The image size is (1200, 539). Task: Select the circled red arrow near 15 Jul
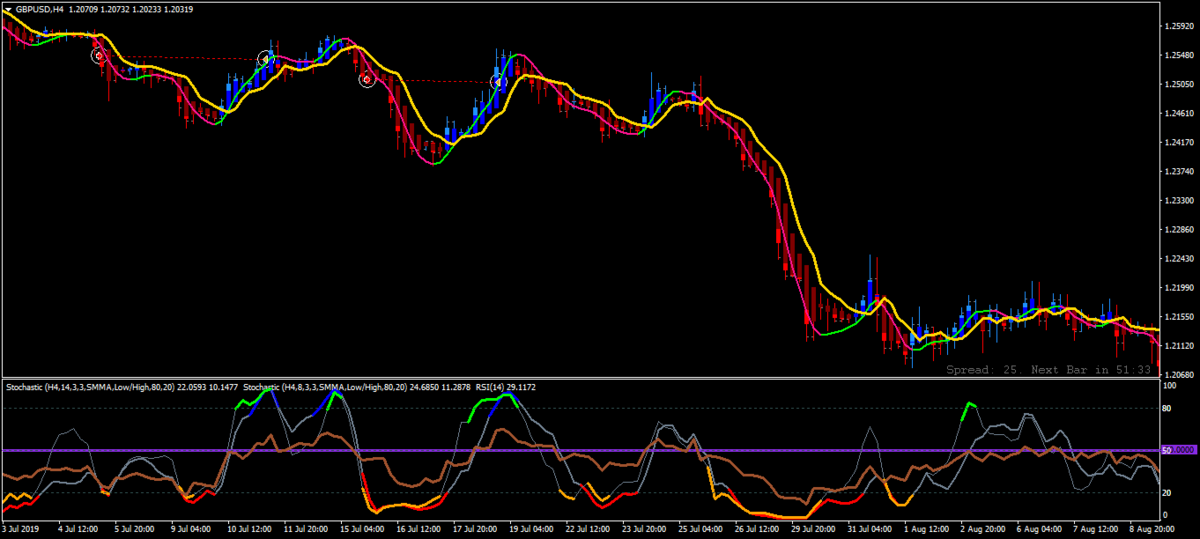coord(367,78)
